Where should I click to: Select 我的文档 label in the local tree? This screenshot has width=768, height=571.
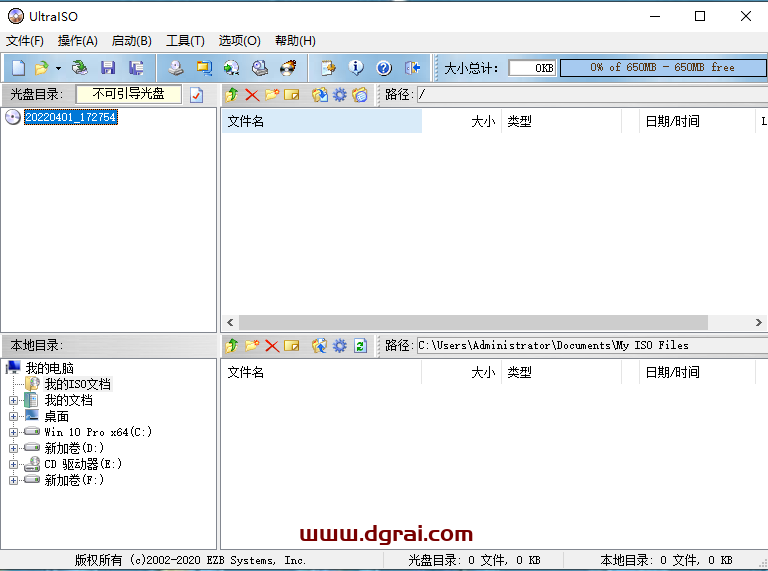(x=69, y=401)
